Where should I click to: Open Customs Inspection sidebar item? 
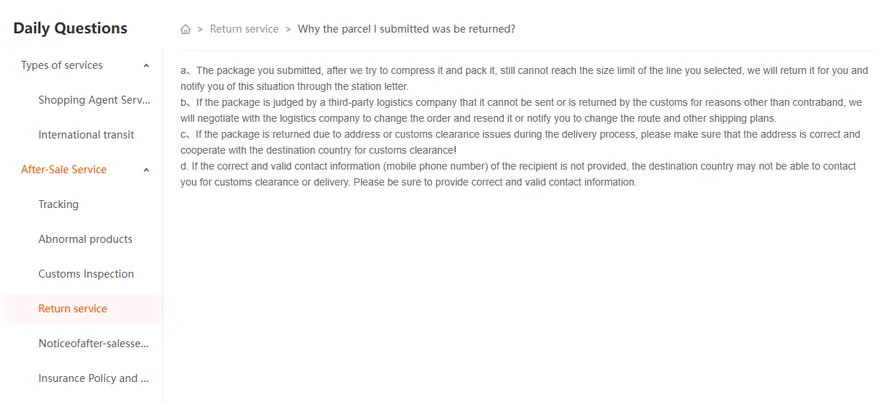tap(86, 274)
